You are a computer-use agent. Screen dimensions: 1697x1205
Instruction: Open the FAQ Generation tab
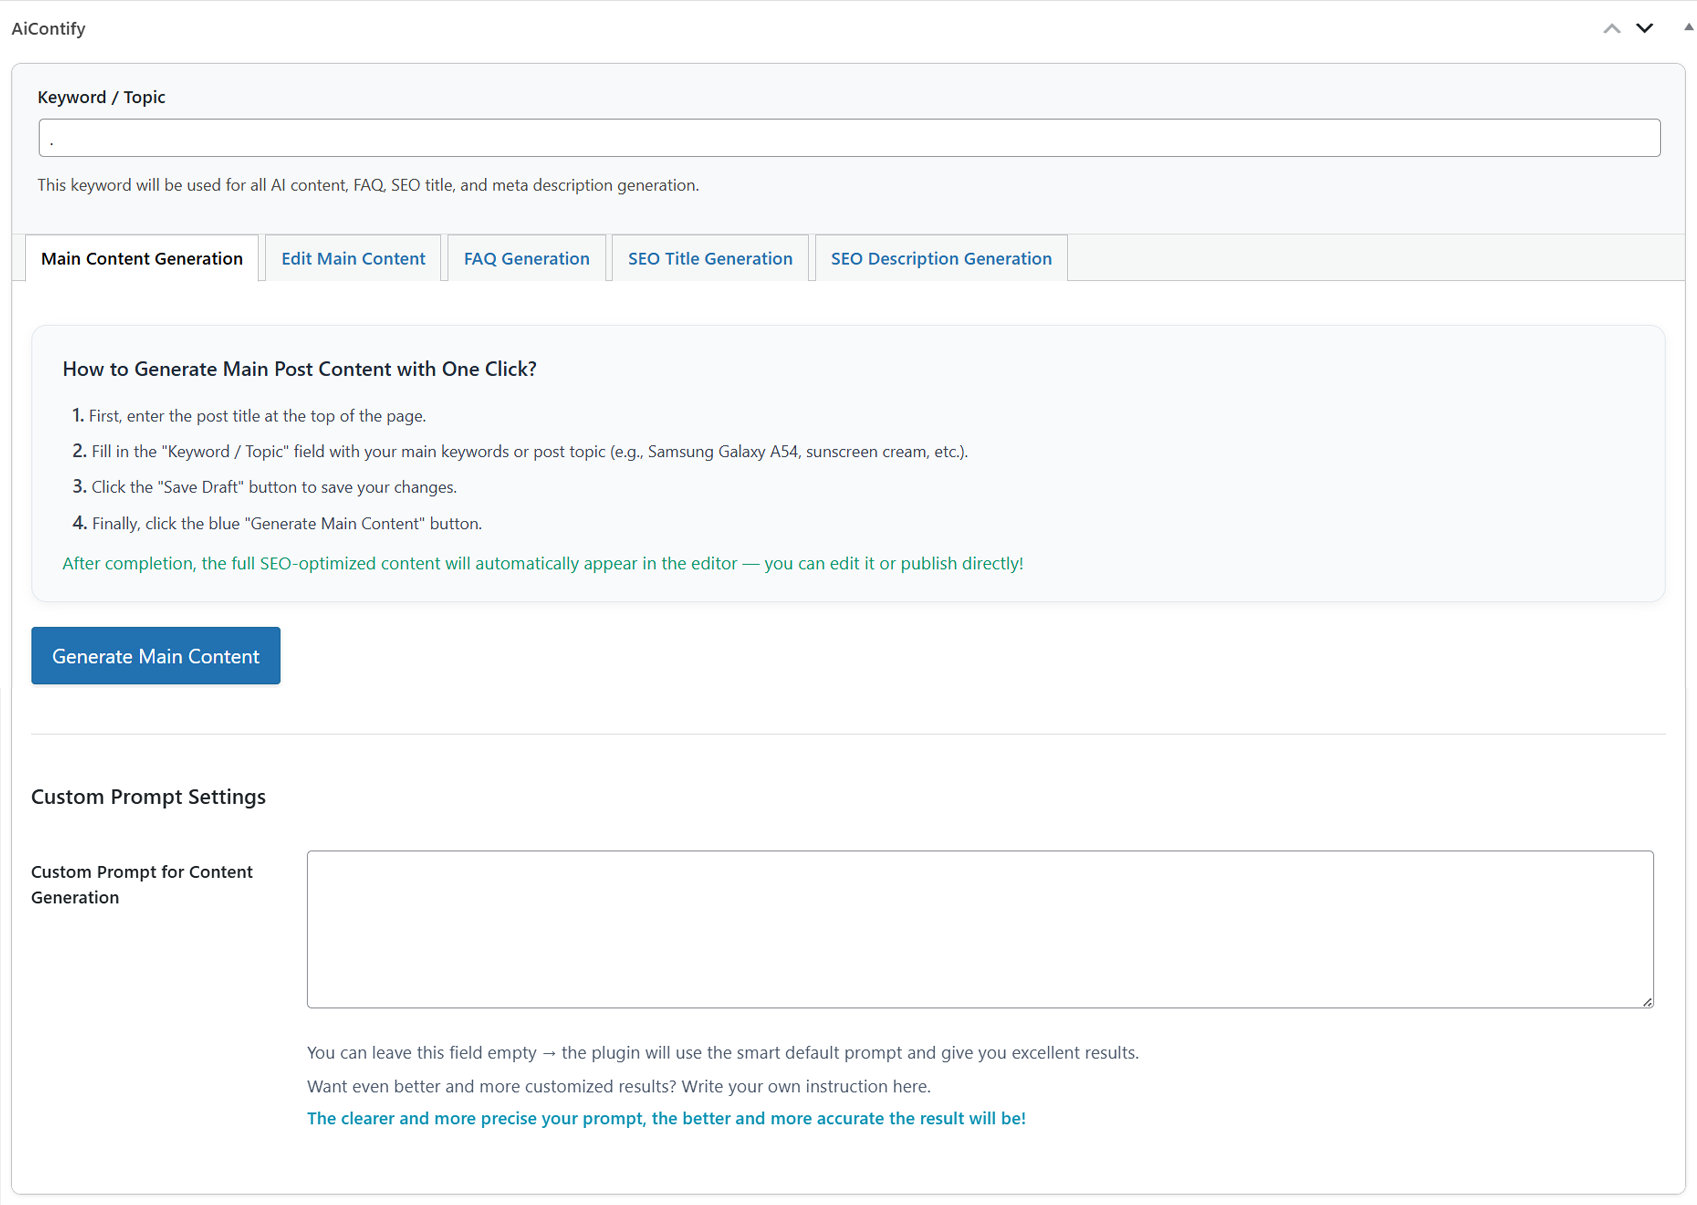[526, 258]
